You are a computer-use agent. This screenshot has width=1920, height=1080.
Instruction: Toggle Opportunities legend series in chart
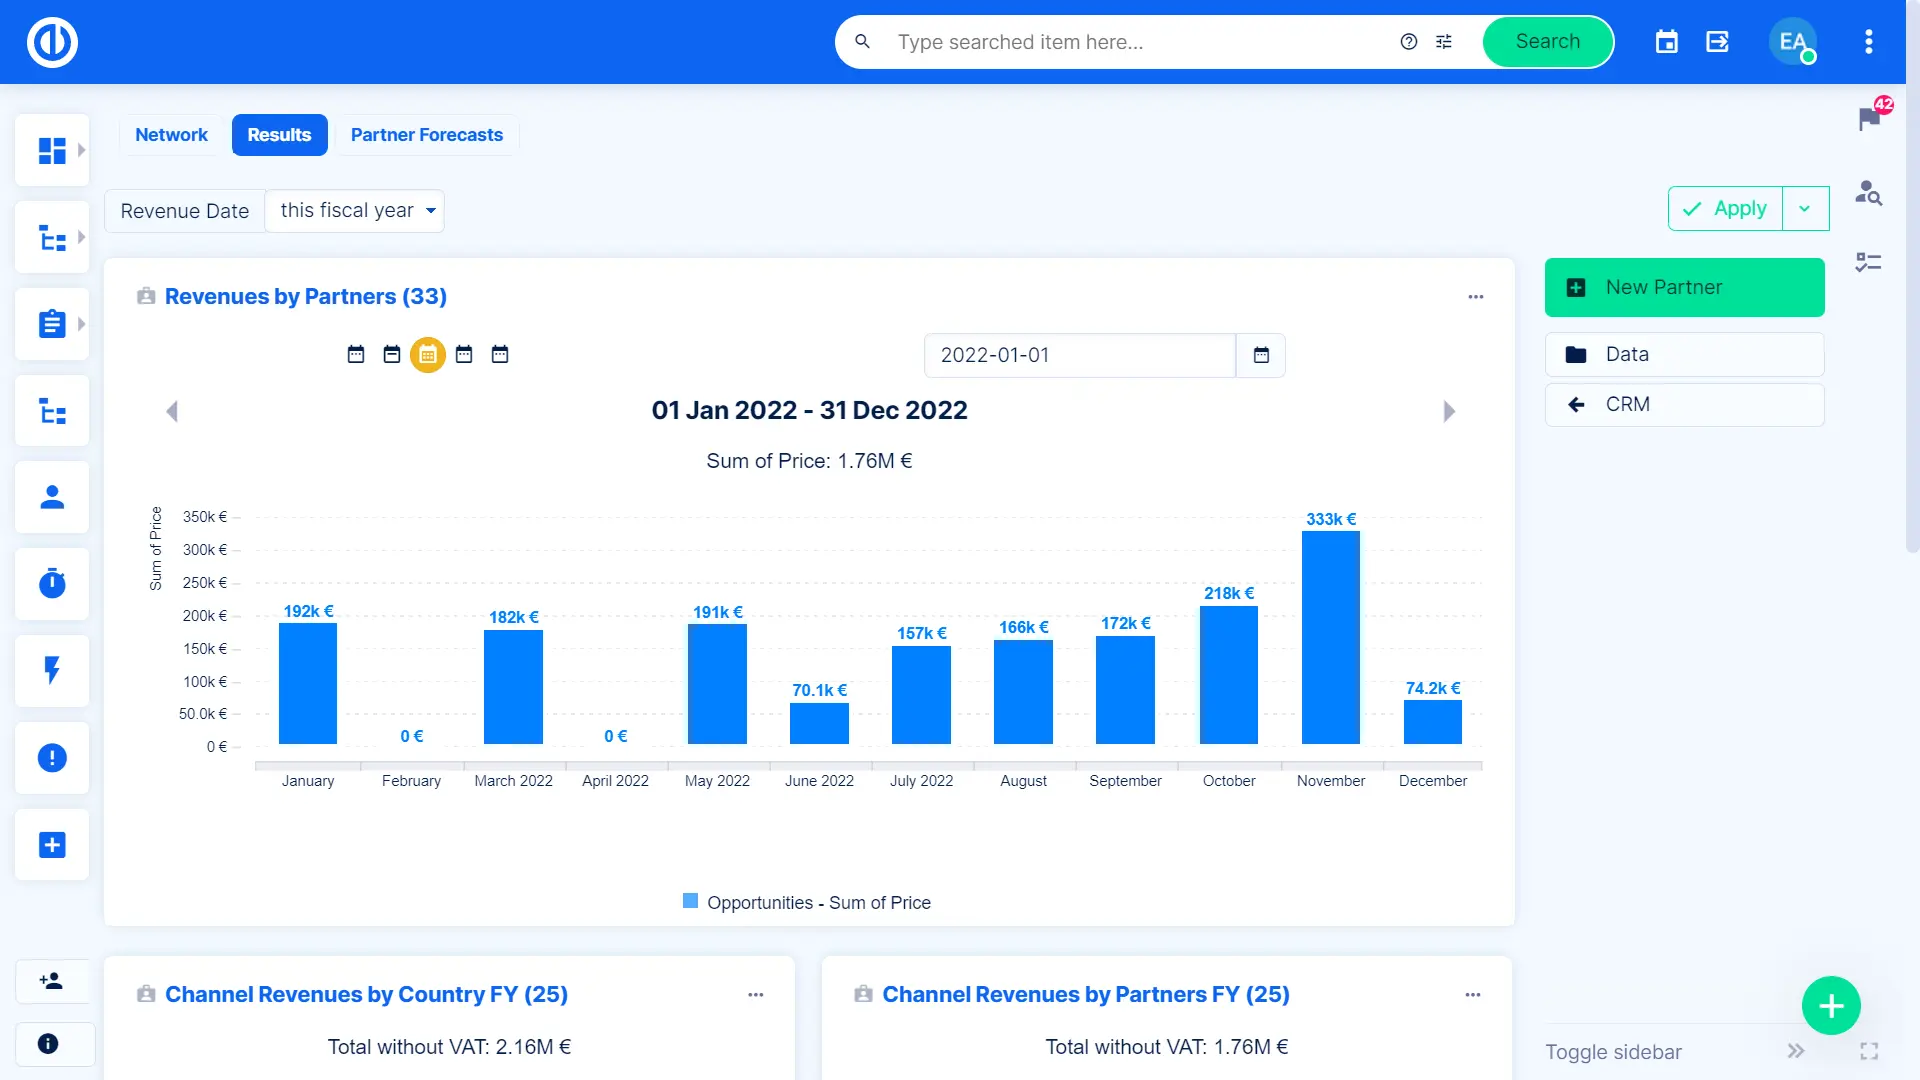point(806,902)
